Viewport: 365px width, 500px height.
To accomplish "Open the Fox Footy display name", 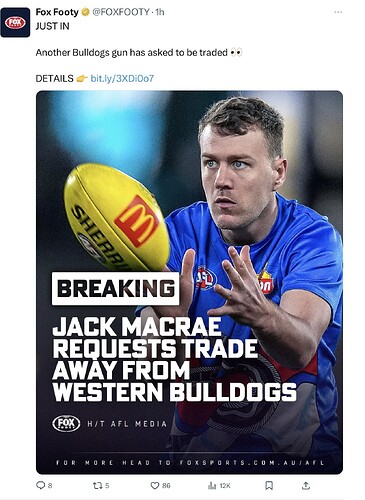I will [x=57, y=12].
